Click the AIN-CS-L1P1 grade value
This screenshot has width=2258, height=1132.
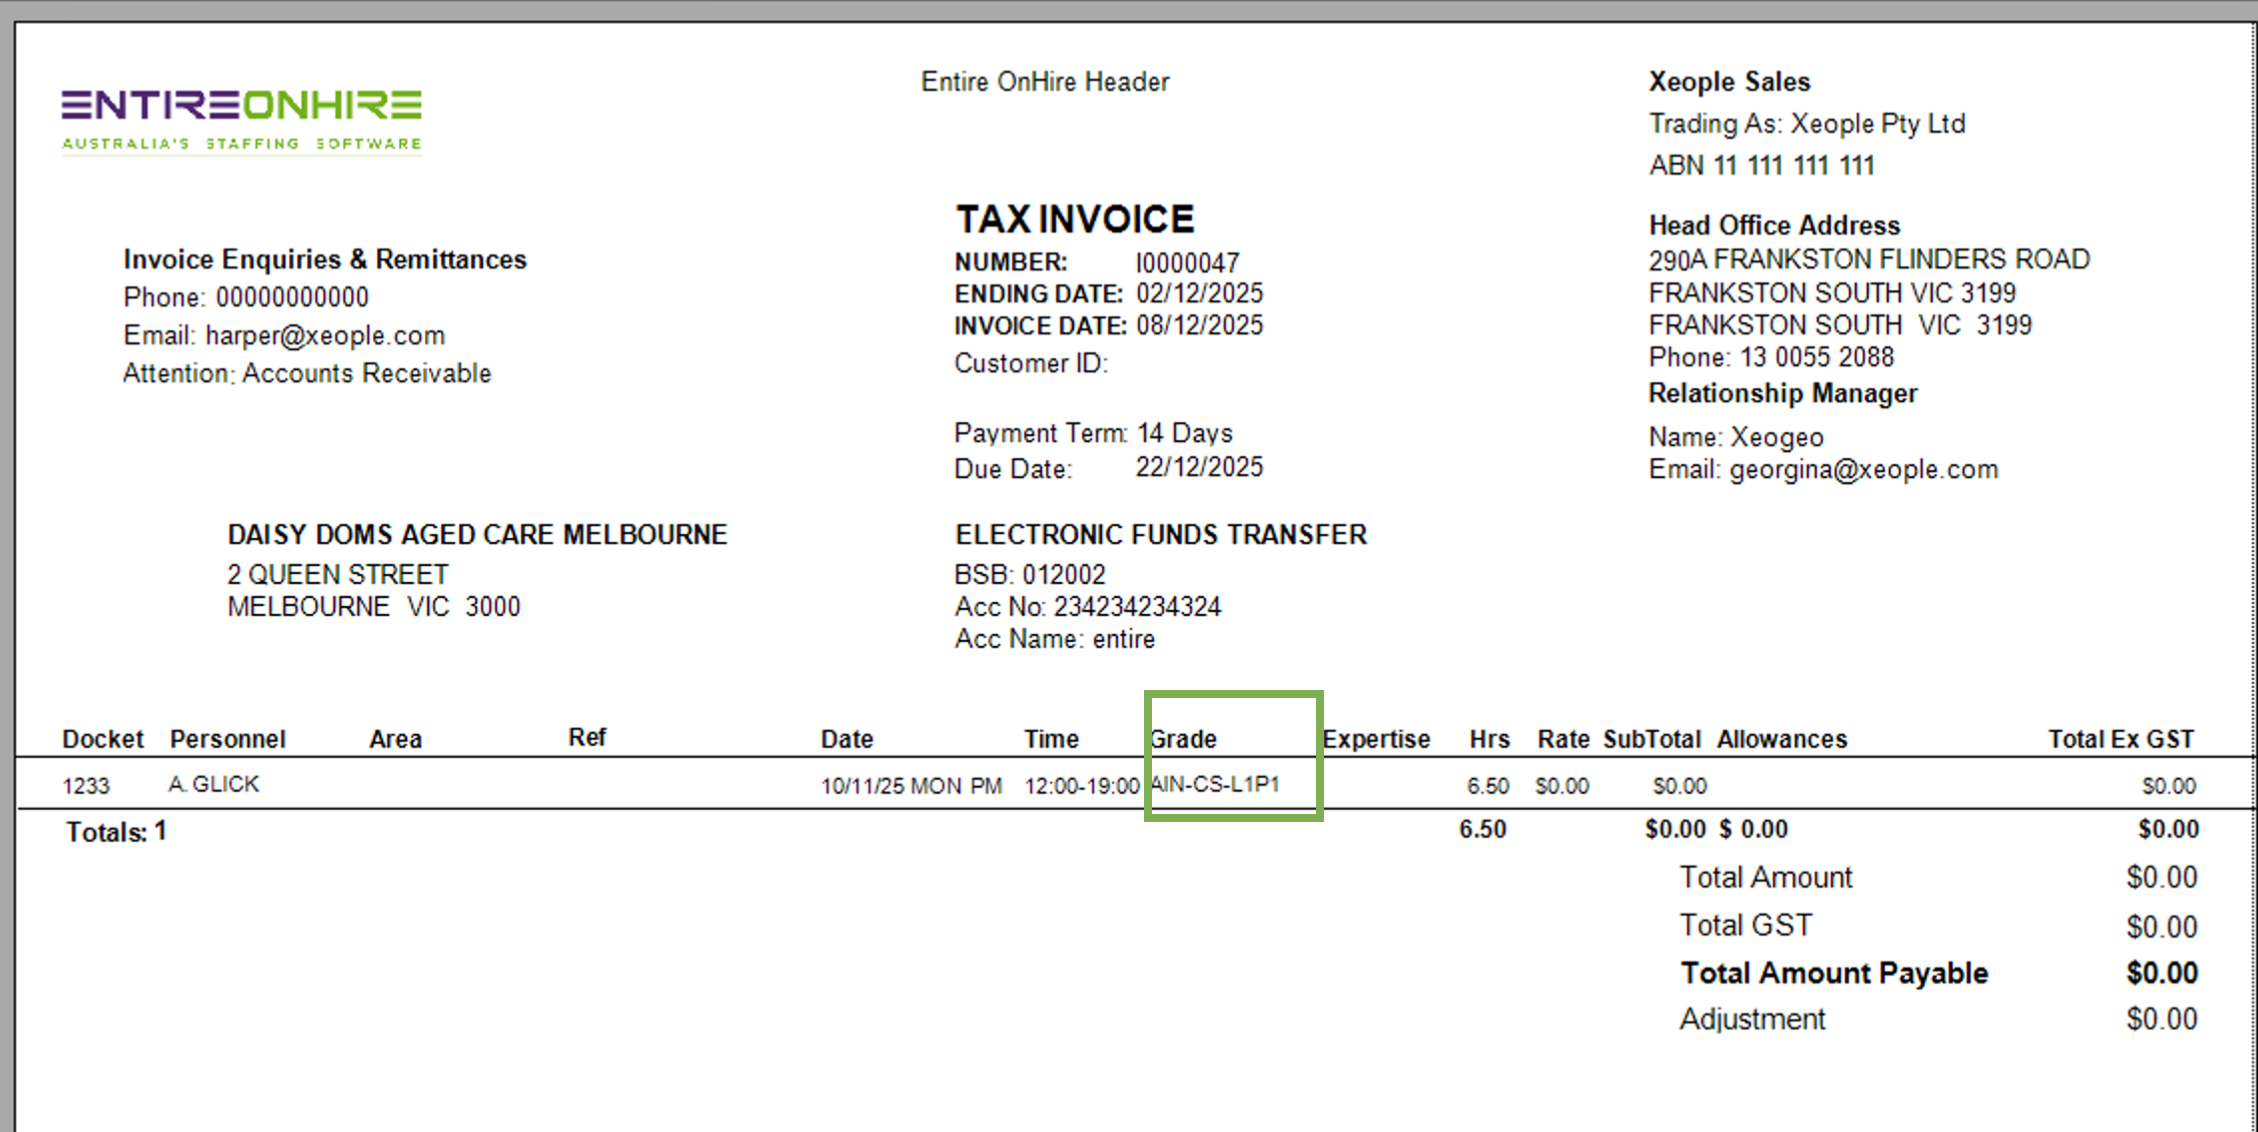[1215, 784]
